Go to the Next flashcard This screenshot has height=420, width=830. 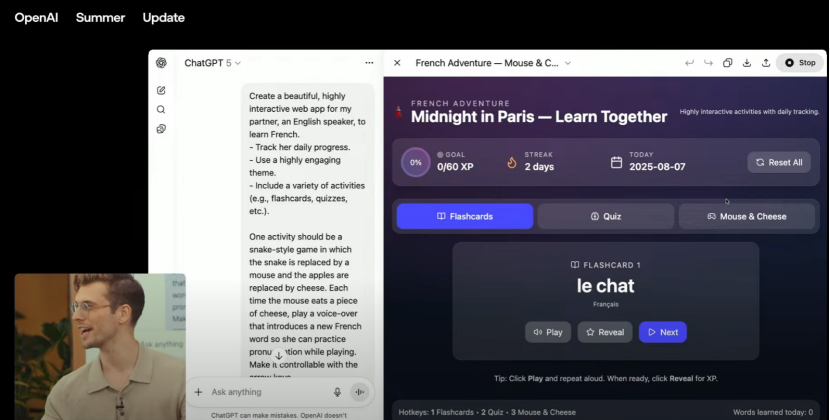pyautogui.click(x=663, y=332)
